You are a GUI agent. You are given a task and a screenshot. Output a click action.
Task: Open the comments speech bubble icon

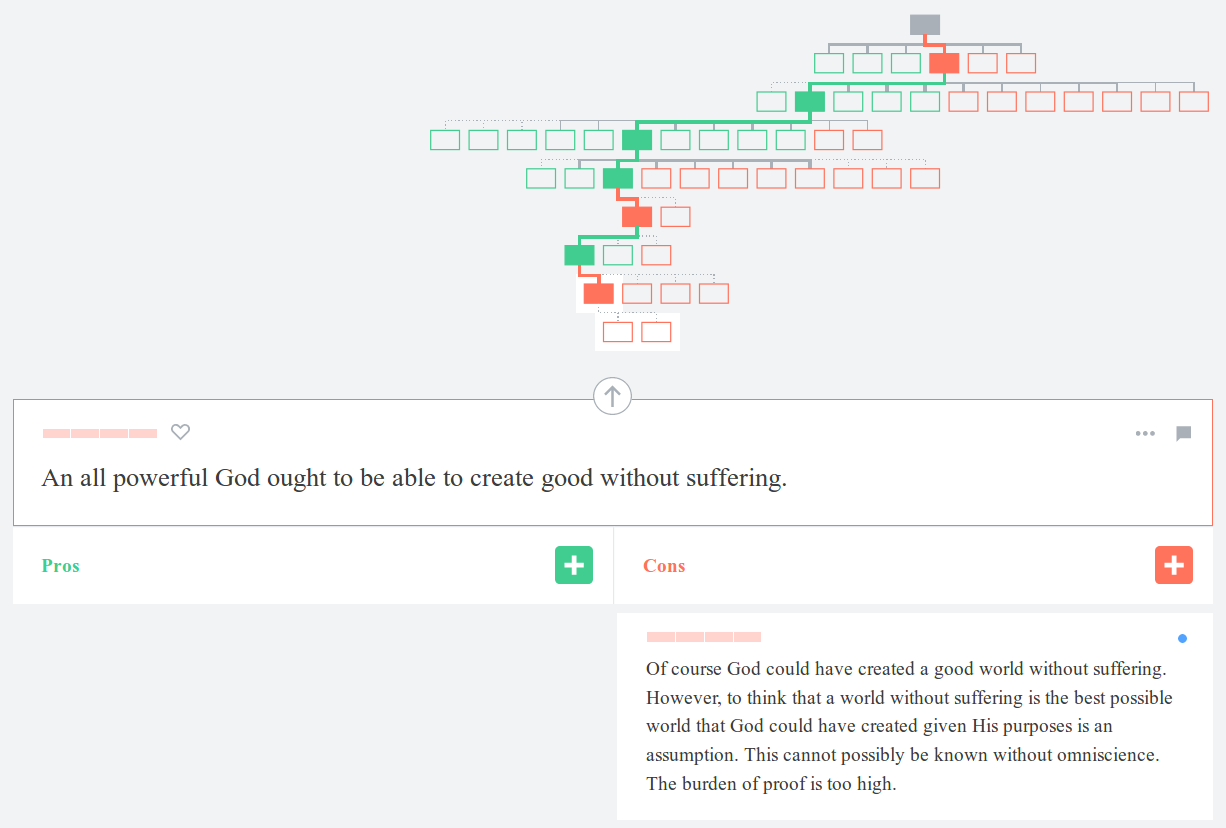coord(1183,433)
